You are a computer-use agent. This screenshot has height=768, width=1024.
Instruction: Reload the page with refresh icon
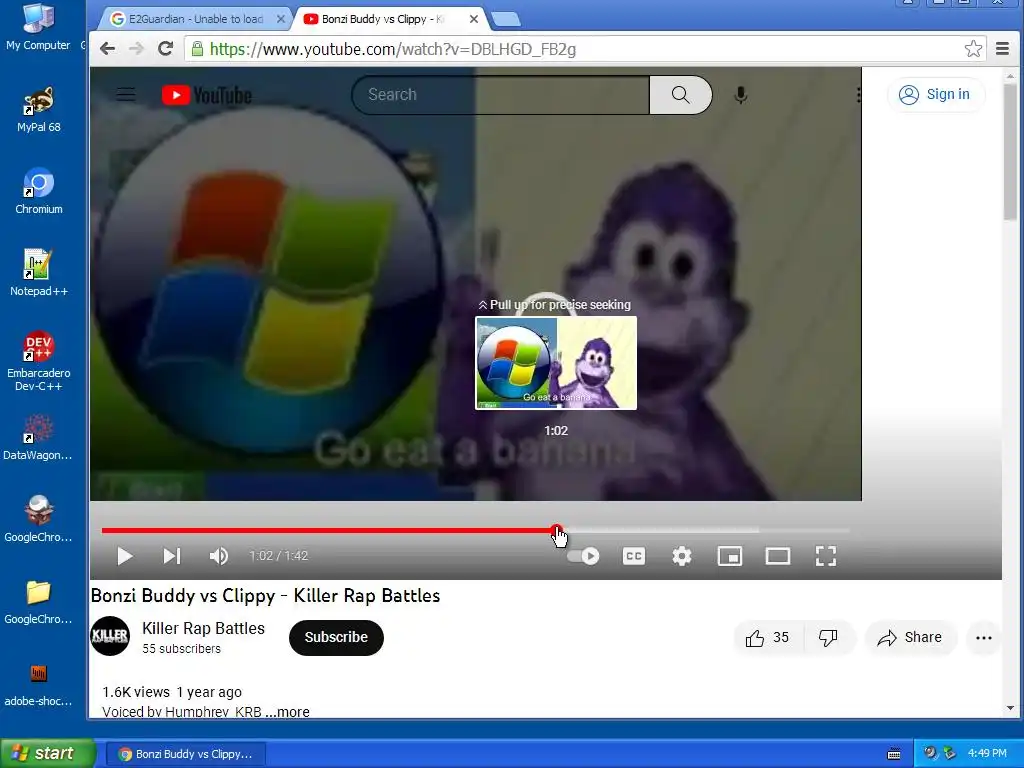pyautogui.click(x=165, y=48)
